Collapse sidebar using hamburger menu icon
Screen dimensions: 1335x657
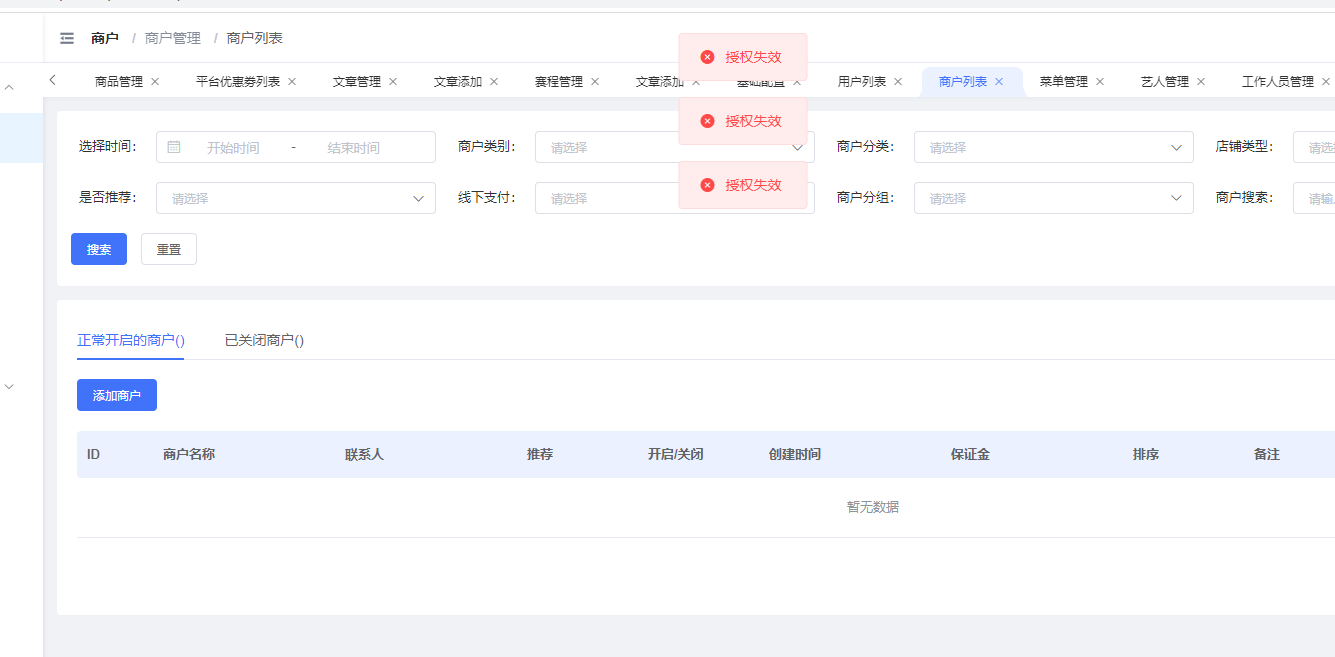[x=67, y=38]
